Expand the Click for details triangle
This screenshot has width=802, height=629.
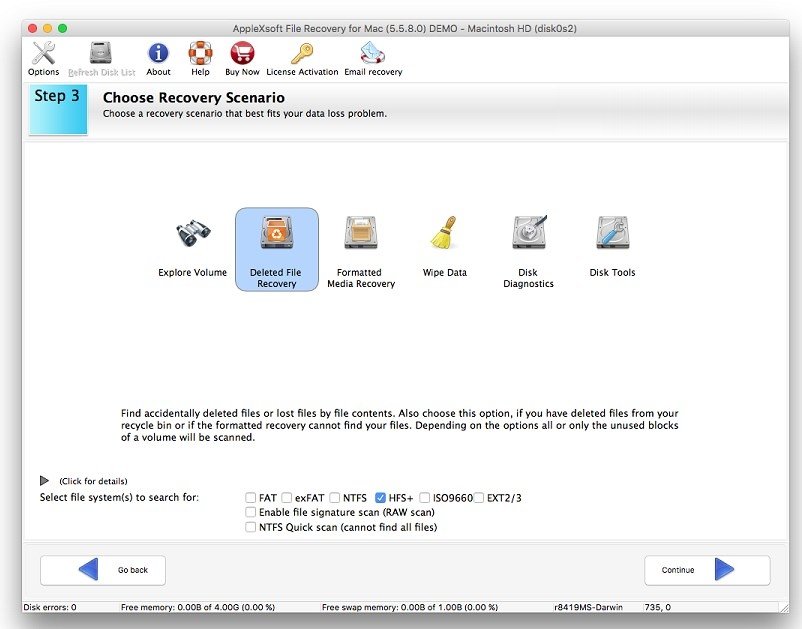[44, 481]
